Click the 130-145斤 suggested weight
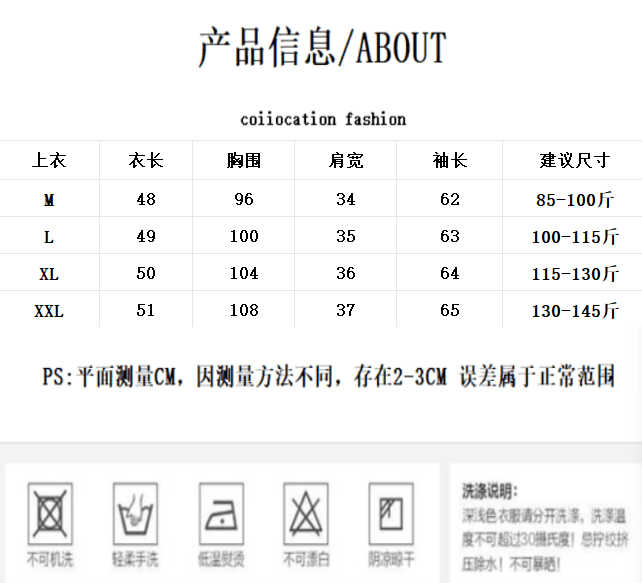The image size is (642, 583). [575, 311]
